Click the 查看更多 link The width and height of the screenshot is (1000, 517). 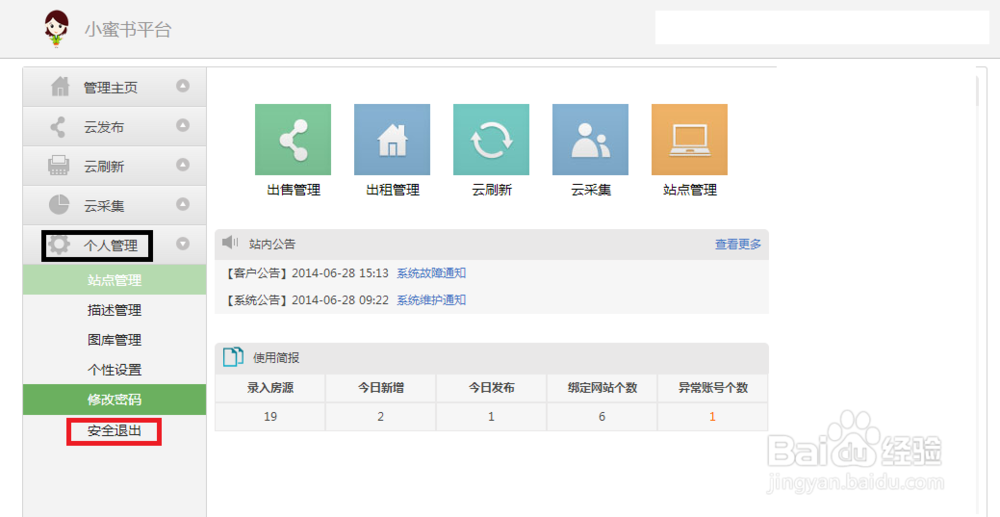pyautogui.click(x=738, y=244)
